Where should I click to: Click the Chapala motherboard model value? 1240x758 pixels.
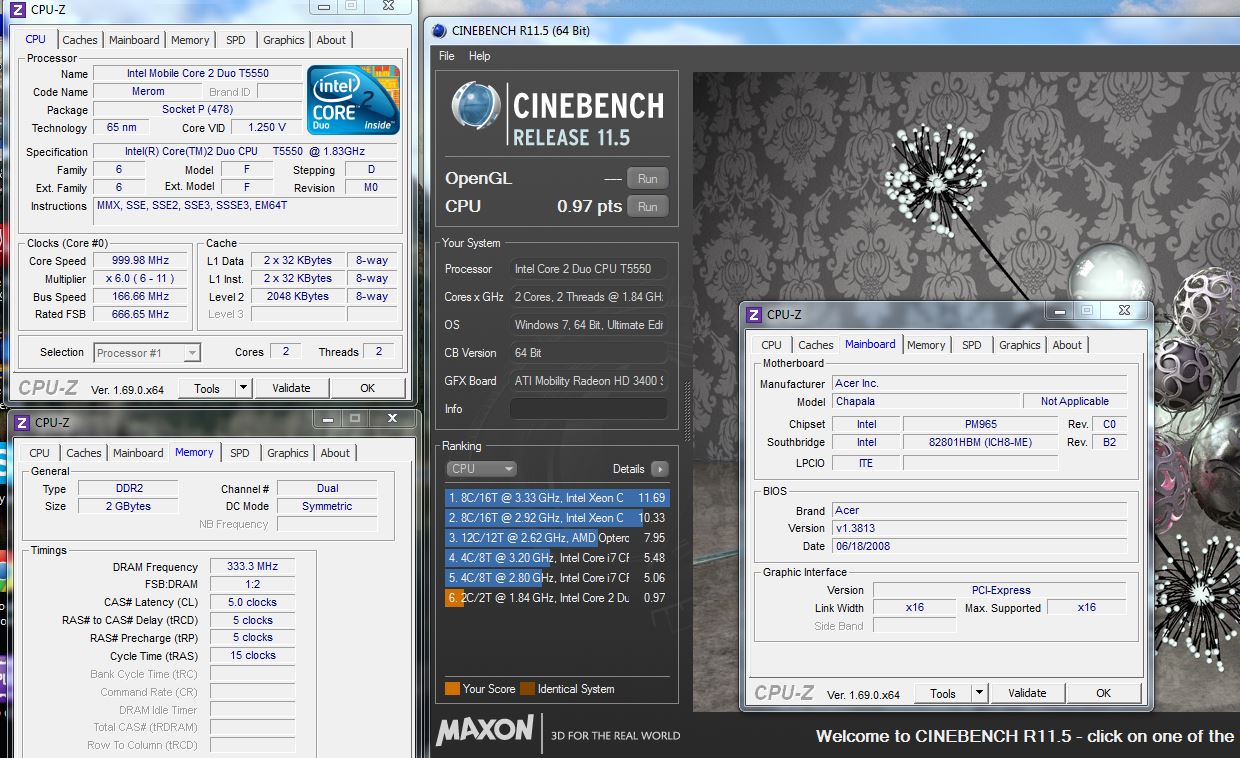coord(926,401)
